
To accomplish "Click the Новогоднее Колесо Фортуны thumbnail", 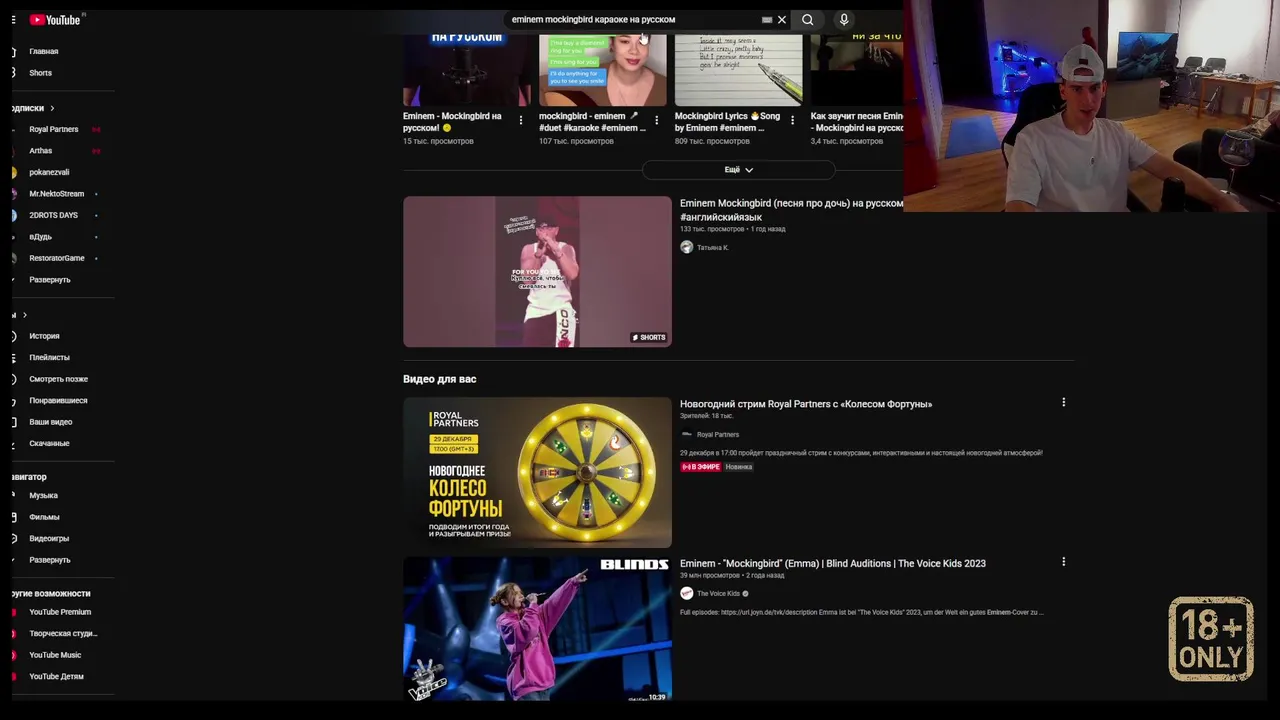I will coord(537,472).
